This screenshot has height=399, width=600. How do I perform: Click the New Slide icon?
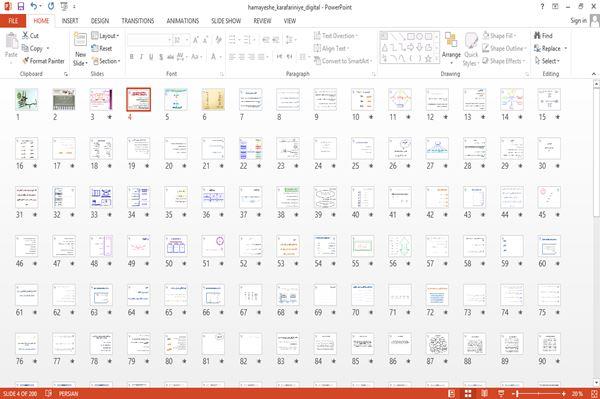point(80,39)
